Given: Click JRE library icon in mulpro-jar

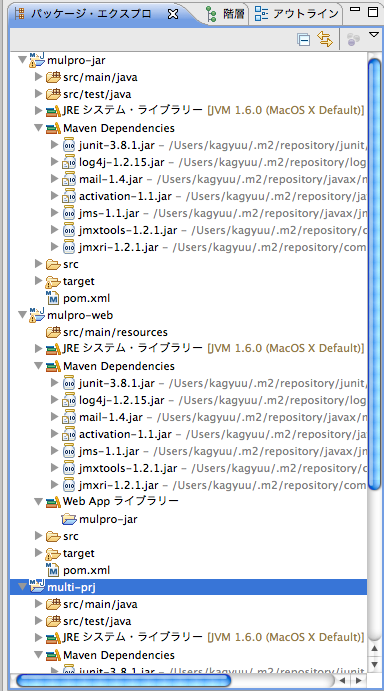Looking at the screenshot, I should [x=53, y=111].
